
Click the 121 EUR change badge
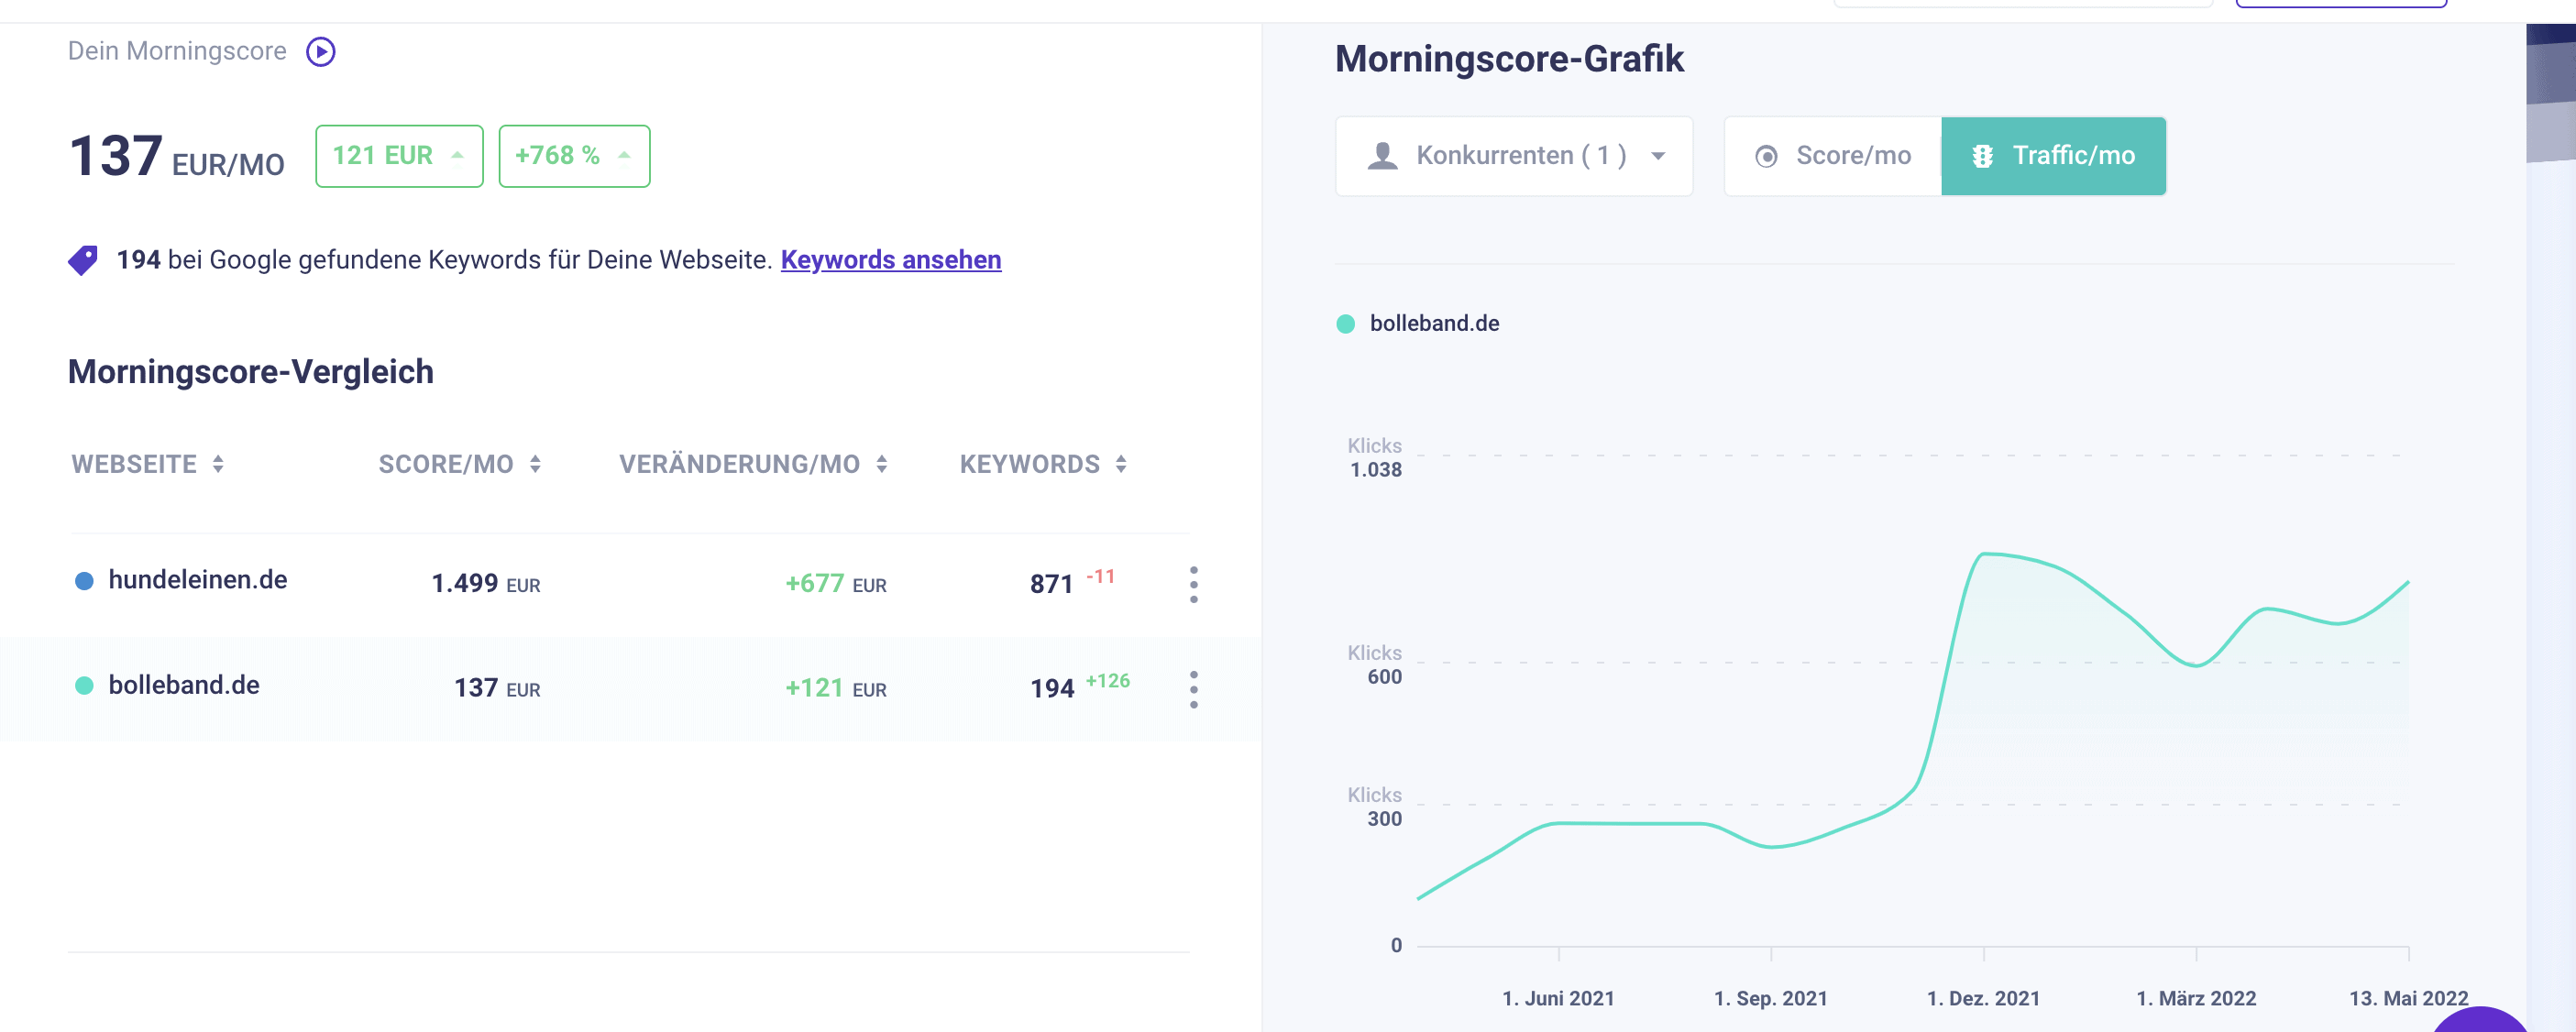point(399,156)
